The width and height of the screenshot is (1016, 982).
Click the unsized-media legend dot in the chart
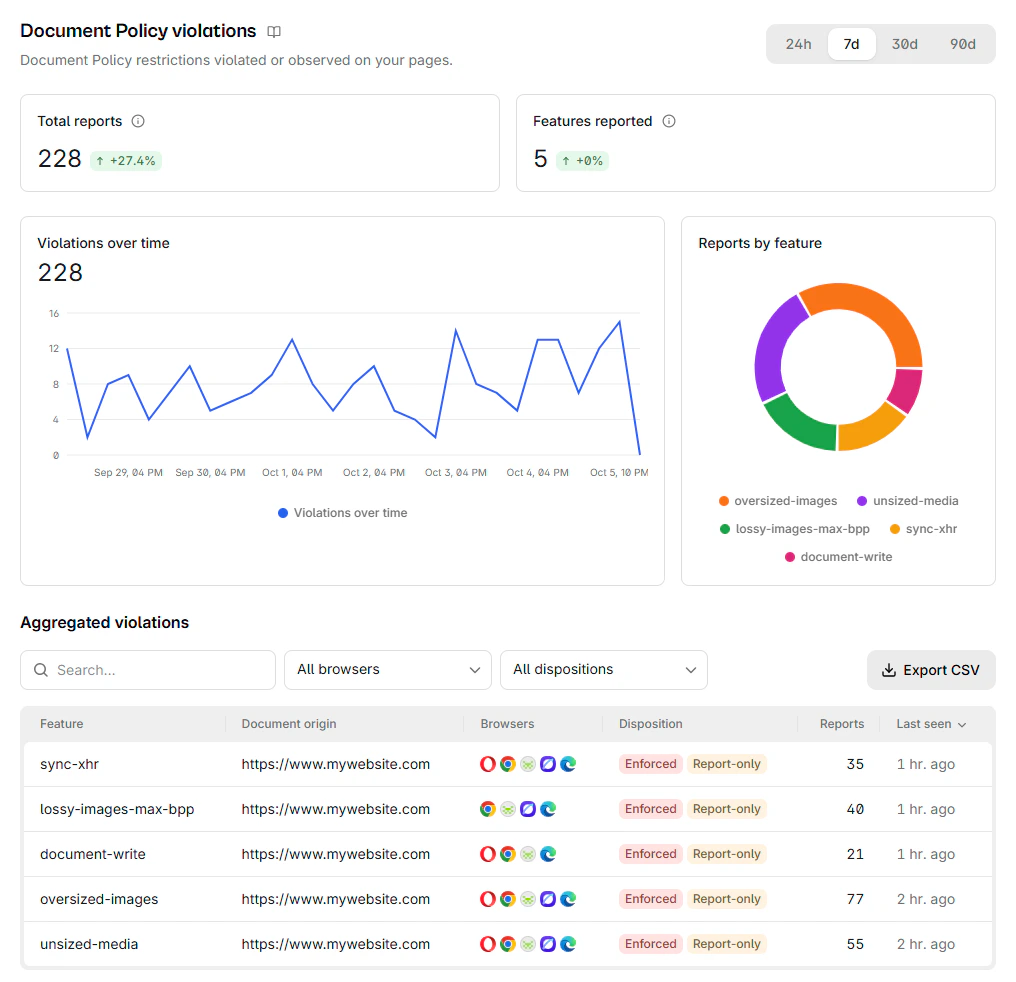[x=862, y=501]
